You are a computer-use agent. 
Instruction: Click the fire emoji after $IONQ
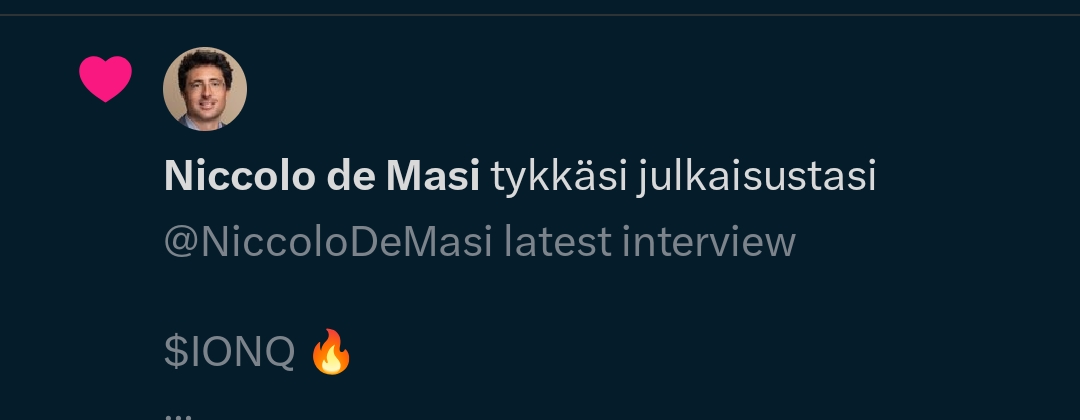331,352
